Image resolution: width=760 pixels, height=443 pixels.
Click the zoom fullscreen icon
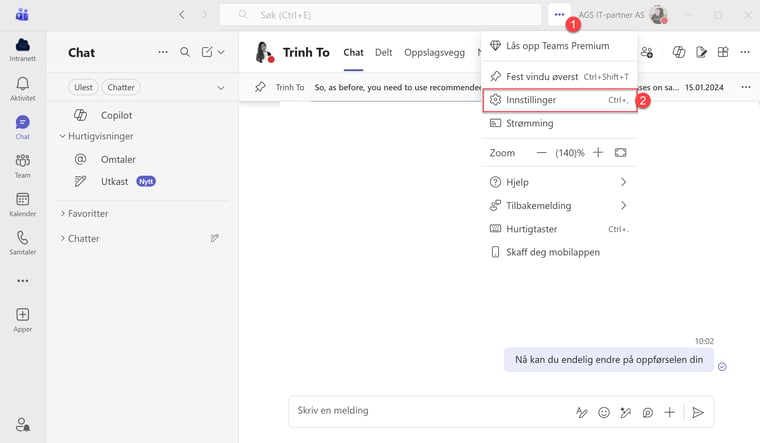[621, 153]
